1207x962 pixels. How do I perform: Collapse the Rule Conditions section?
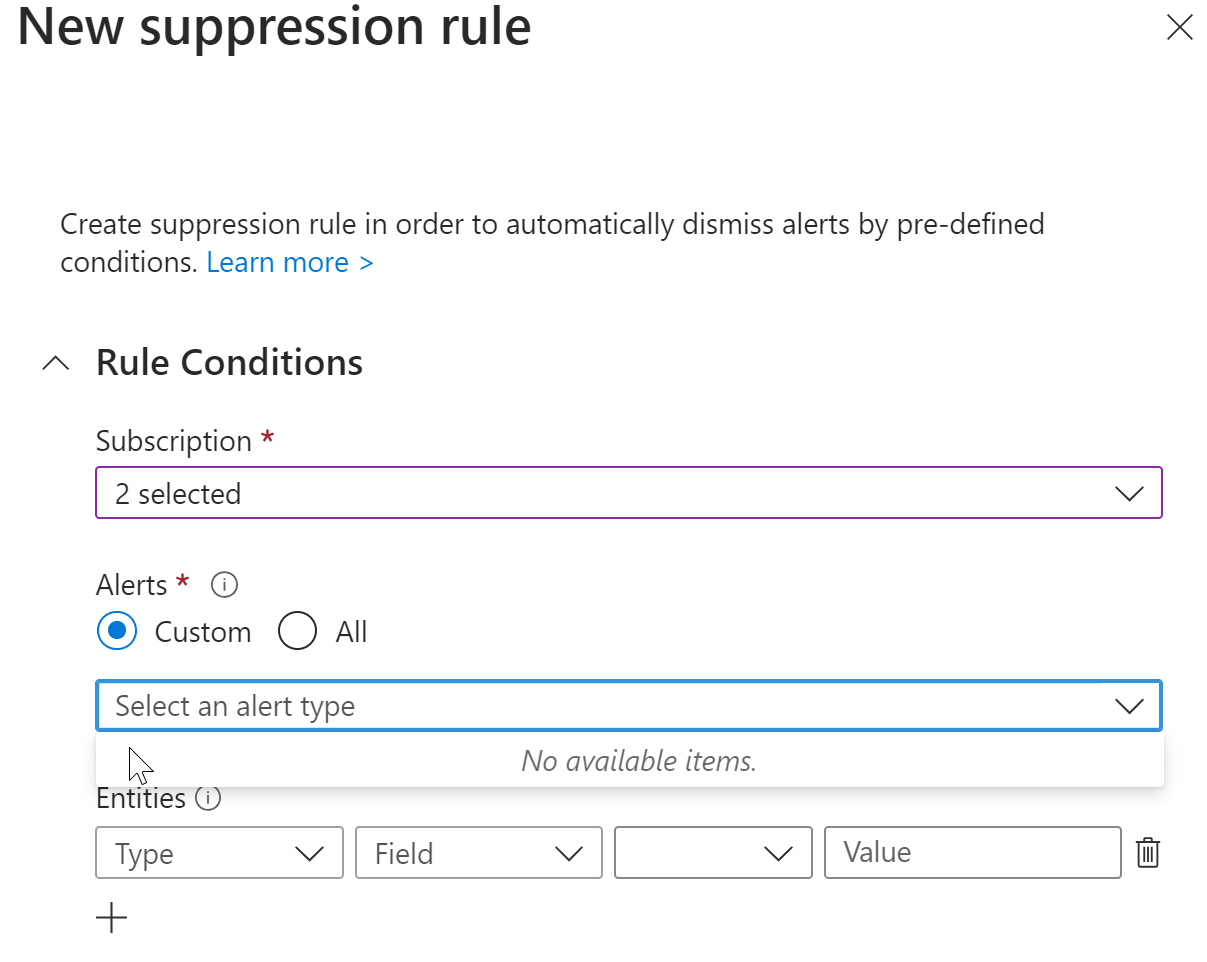point(55,362)
